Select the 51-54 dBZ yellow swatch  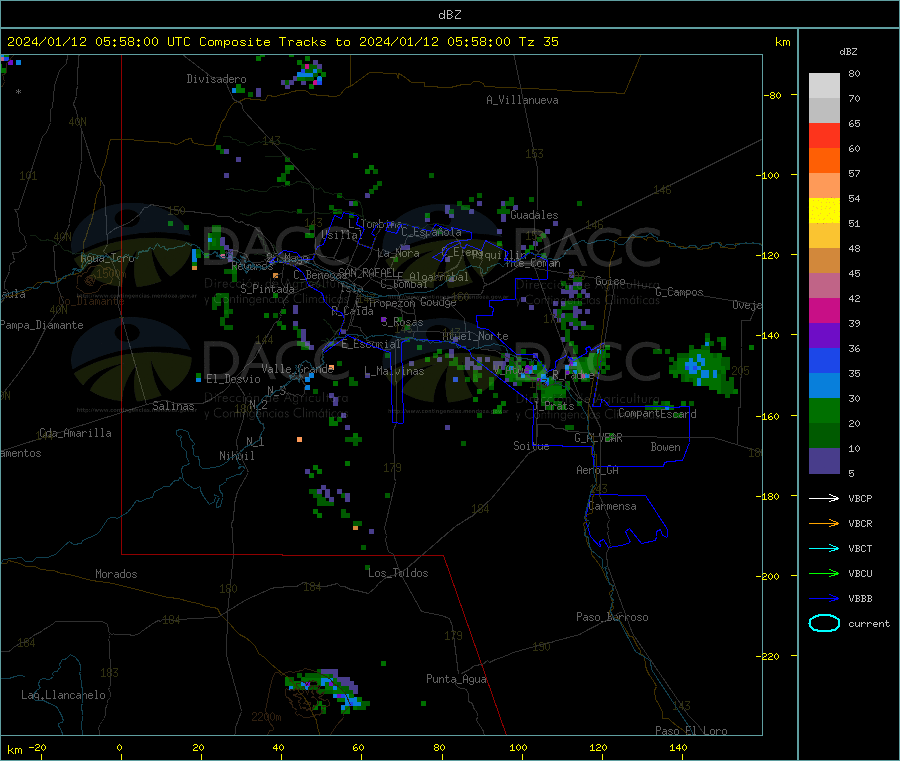click(x=824, y=211)
